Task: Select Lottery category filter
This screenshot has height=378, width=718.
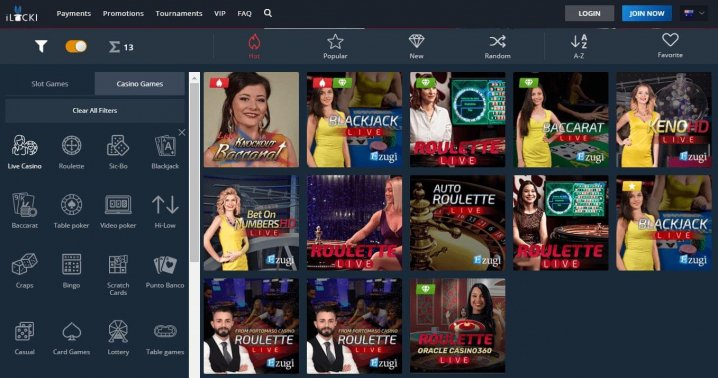Action: pyautogui.click(x=118, y=338)
